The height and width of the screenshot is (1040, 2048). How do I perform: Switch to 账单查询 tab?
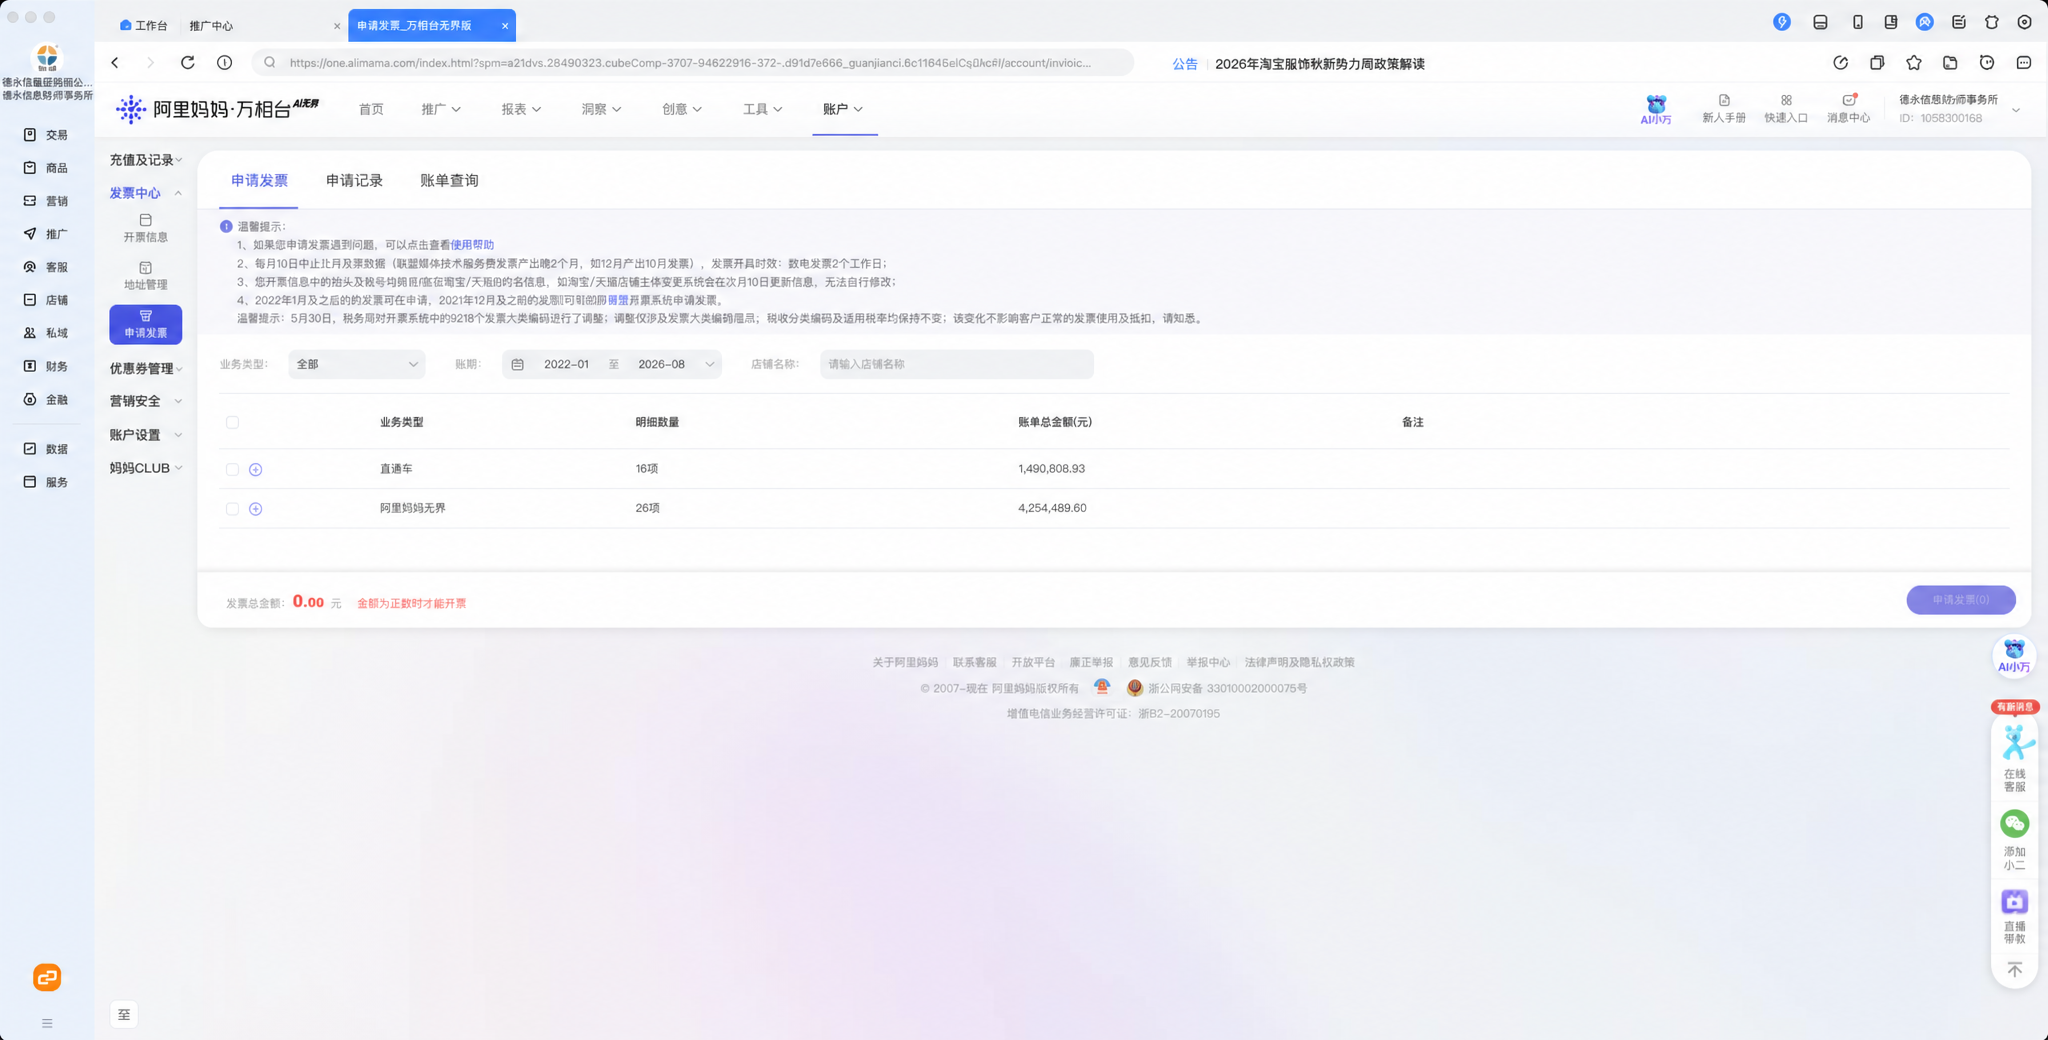449,181
